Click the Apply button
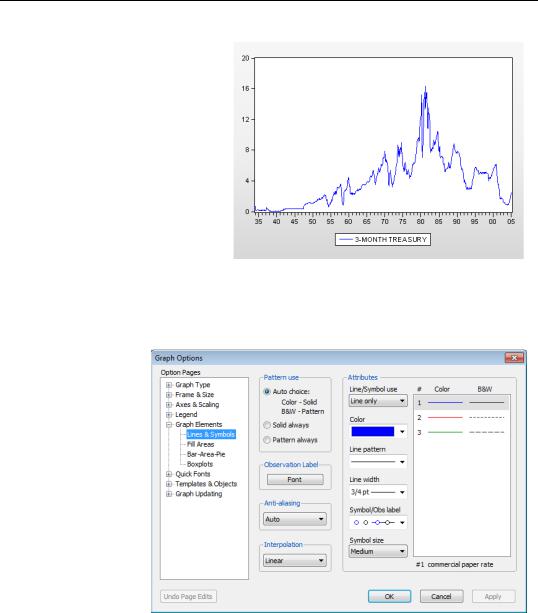This screenshot has height=613, width=538. point(493,597)
